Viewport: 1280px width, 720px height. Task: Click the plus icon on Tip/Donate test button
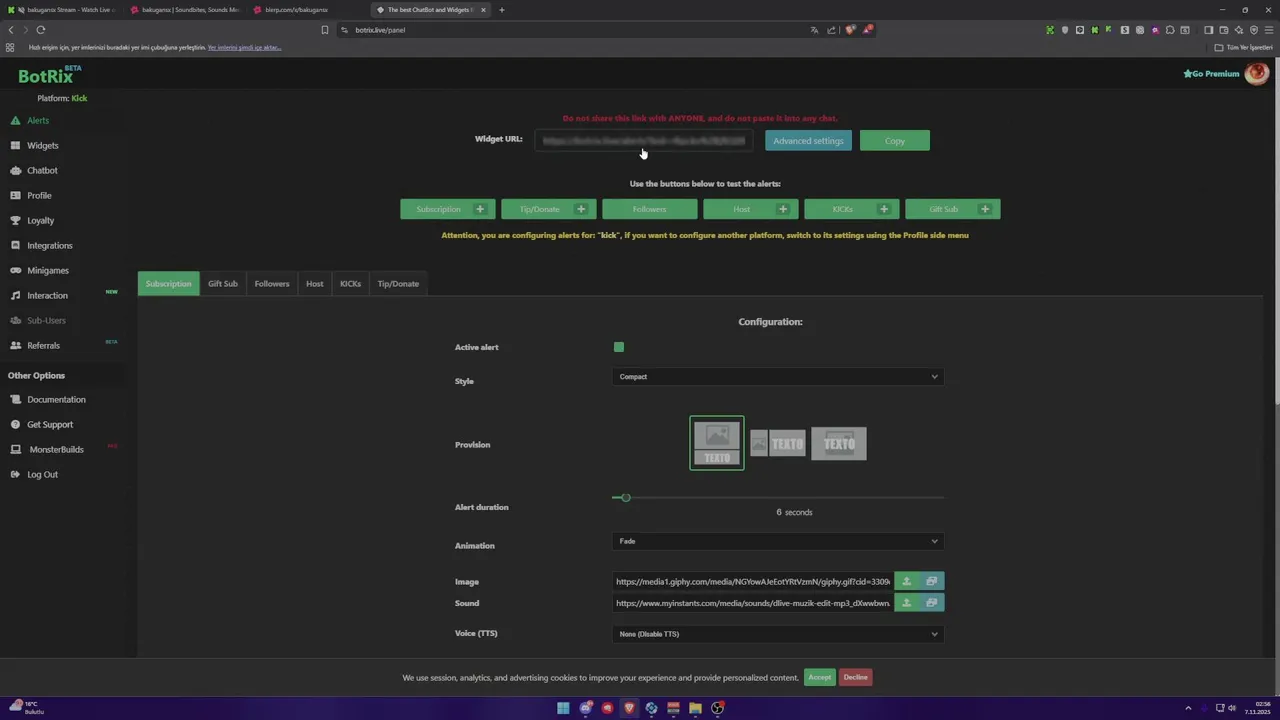581,209
